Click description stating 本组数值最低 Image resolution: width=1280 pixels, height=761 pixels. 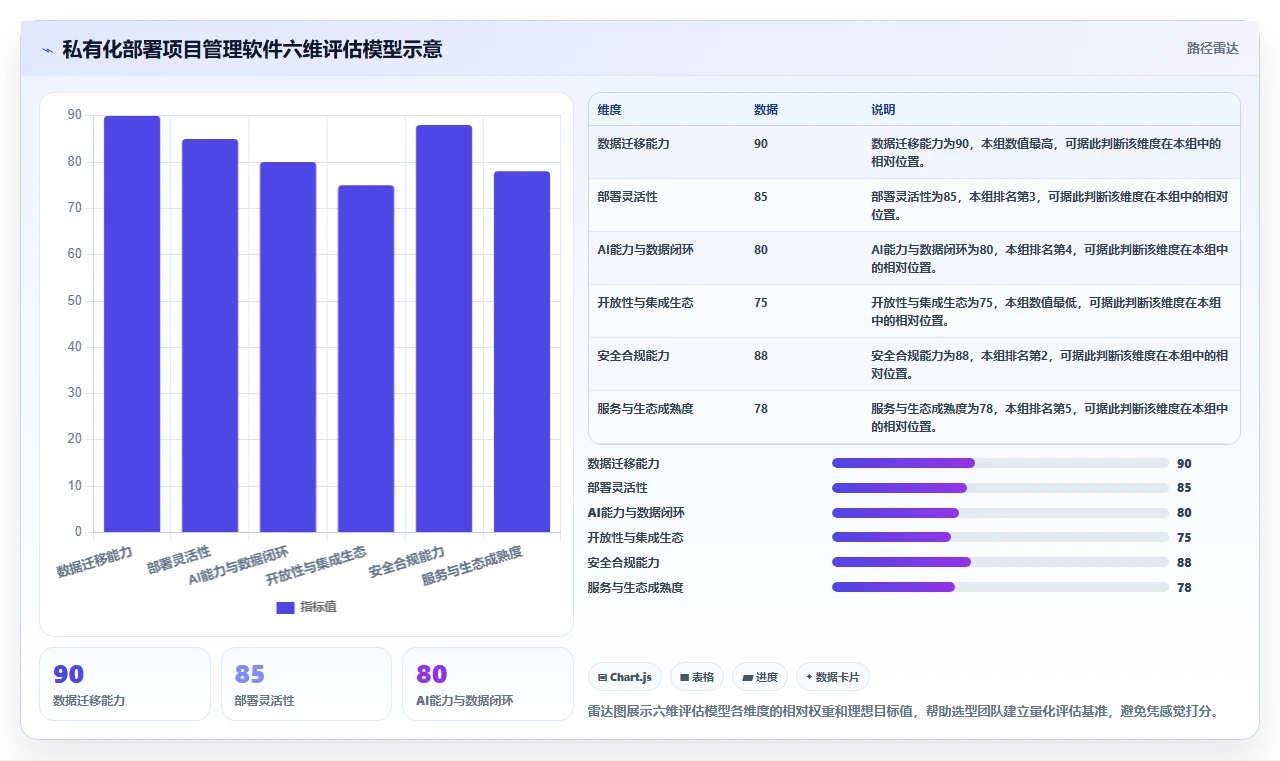pos(1047,312)
